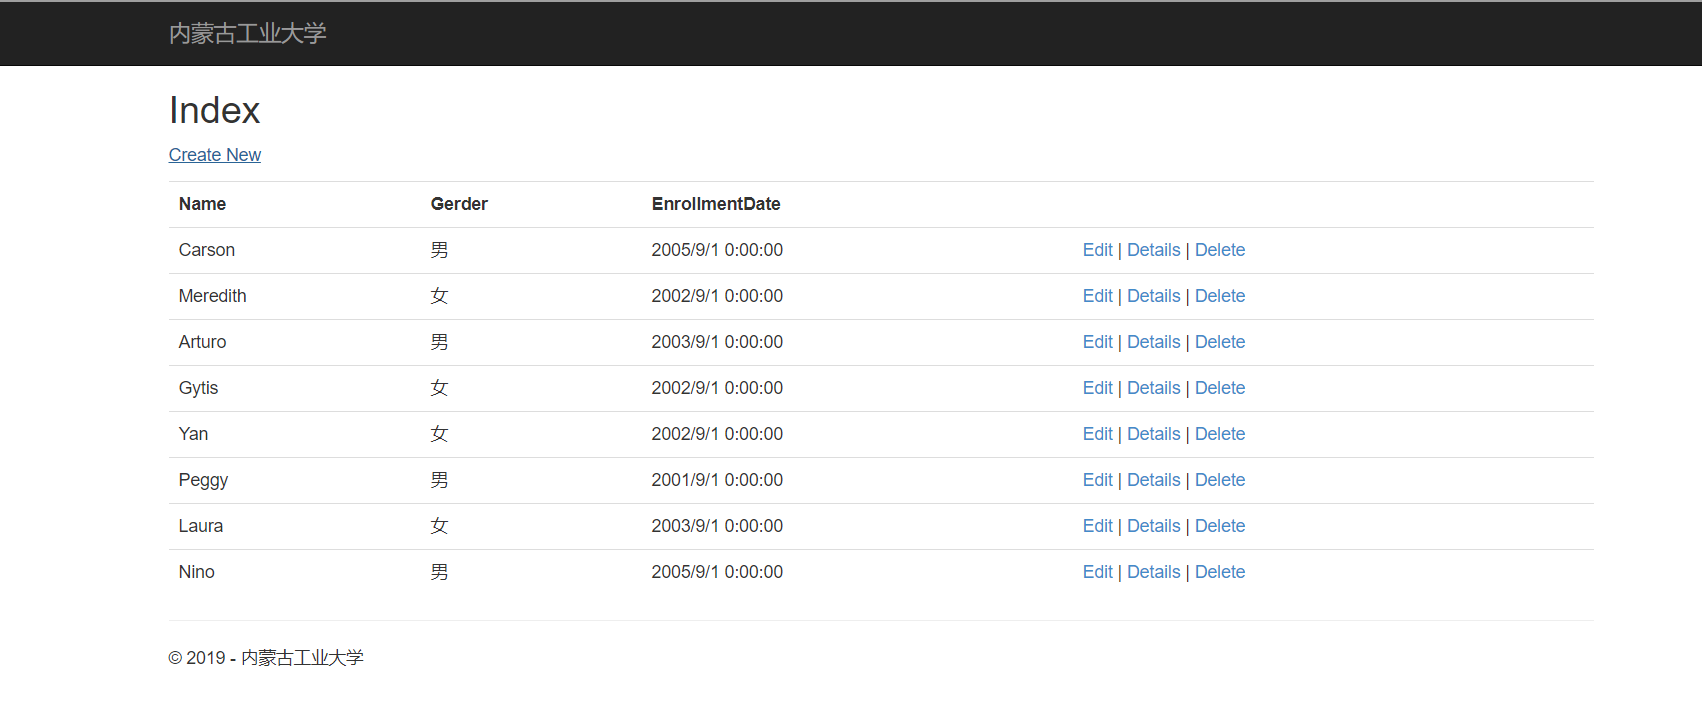View Details for Carson
1702x724 pixels.
click(1153, 250)
